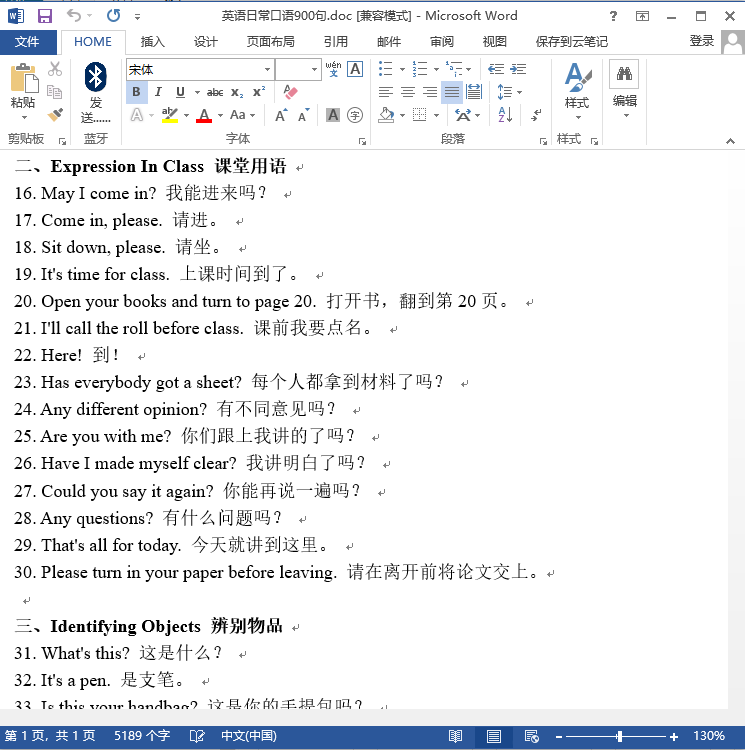Cut selection with the scissors icon
The image size is (745, 750).
click(x=55, y=69)
